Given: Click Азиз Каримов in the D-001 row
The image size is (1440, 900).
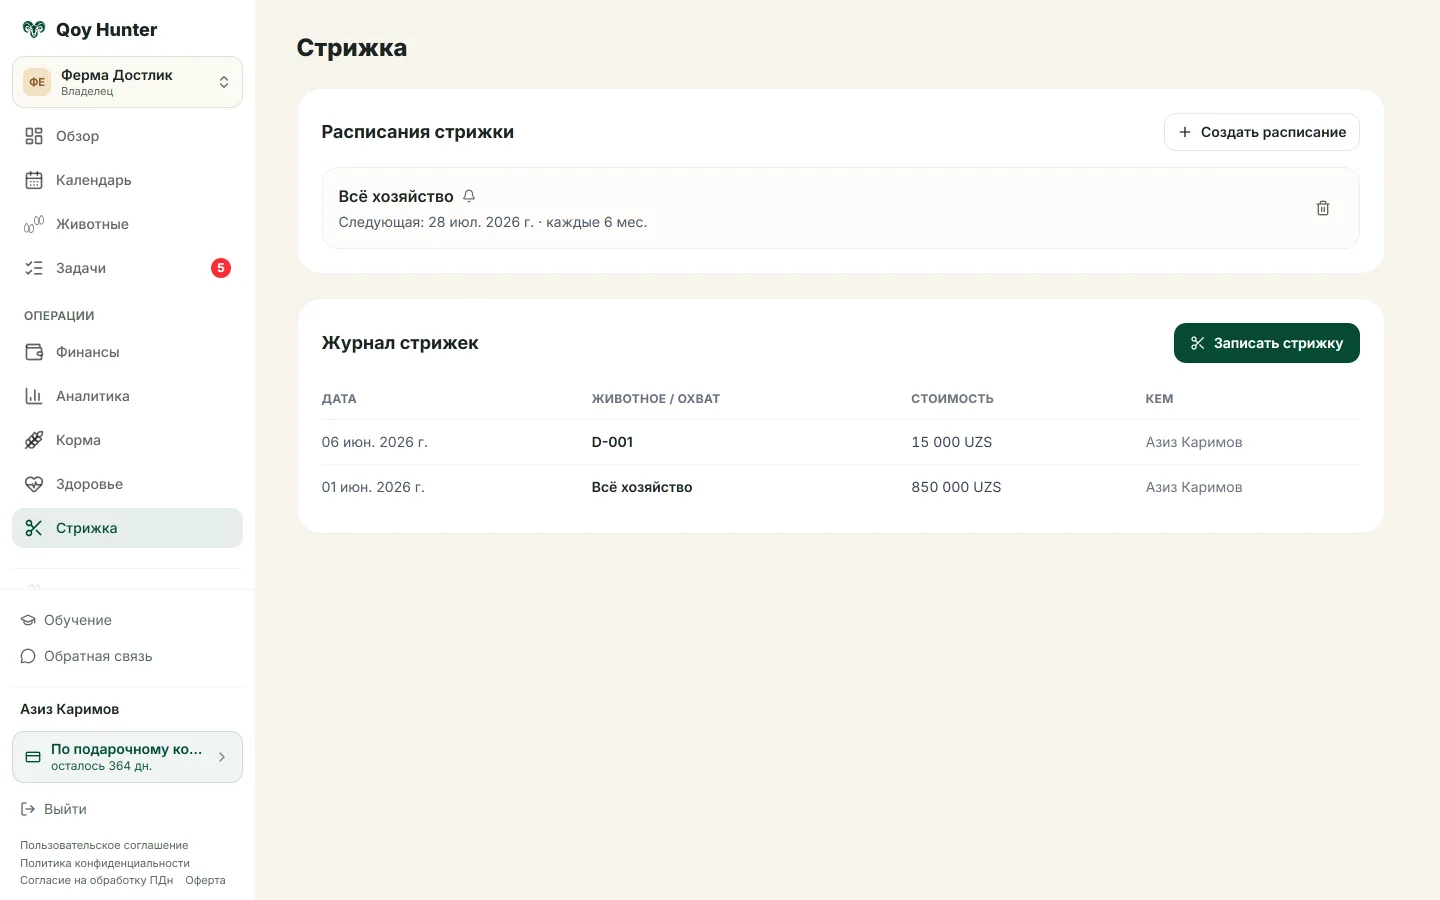Looking at the screenshot, I should [x=1194, y=442].
